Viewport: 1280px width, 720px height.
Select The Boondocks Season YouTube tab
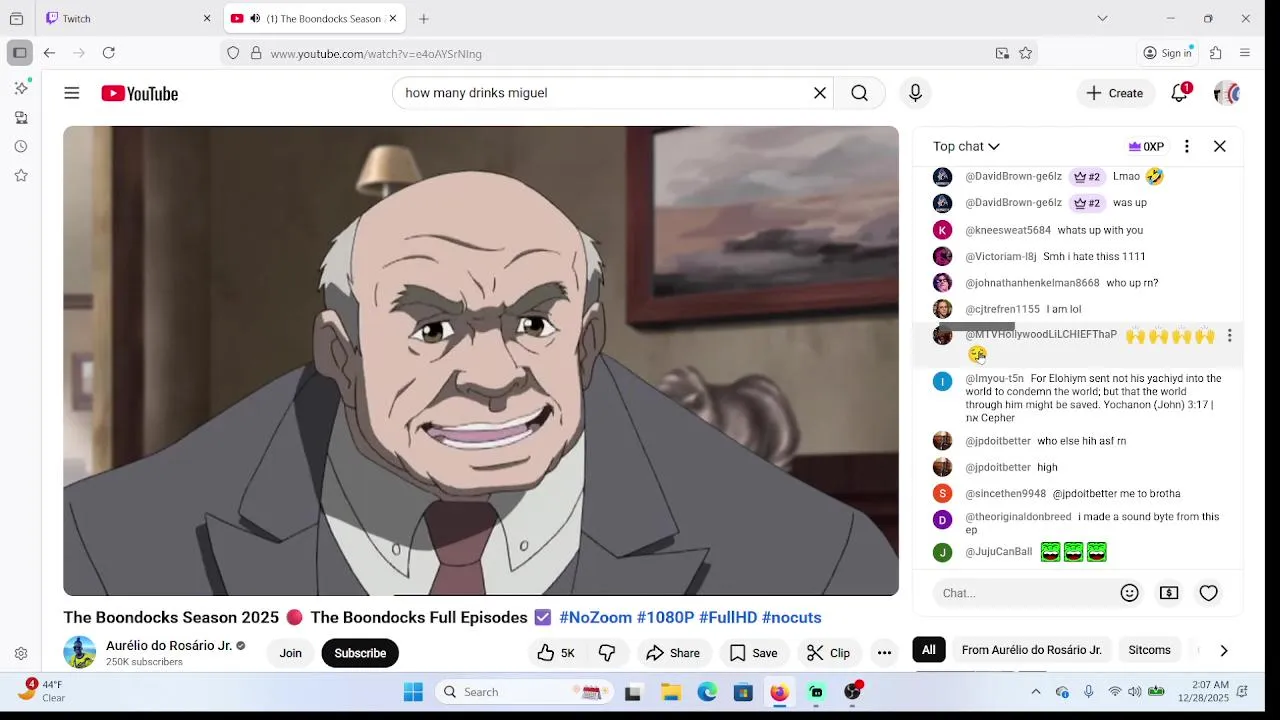coord(314,18)
